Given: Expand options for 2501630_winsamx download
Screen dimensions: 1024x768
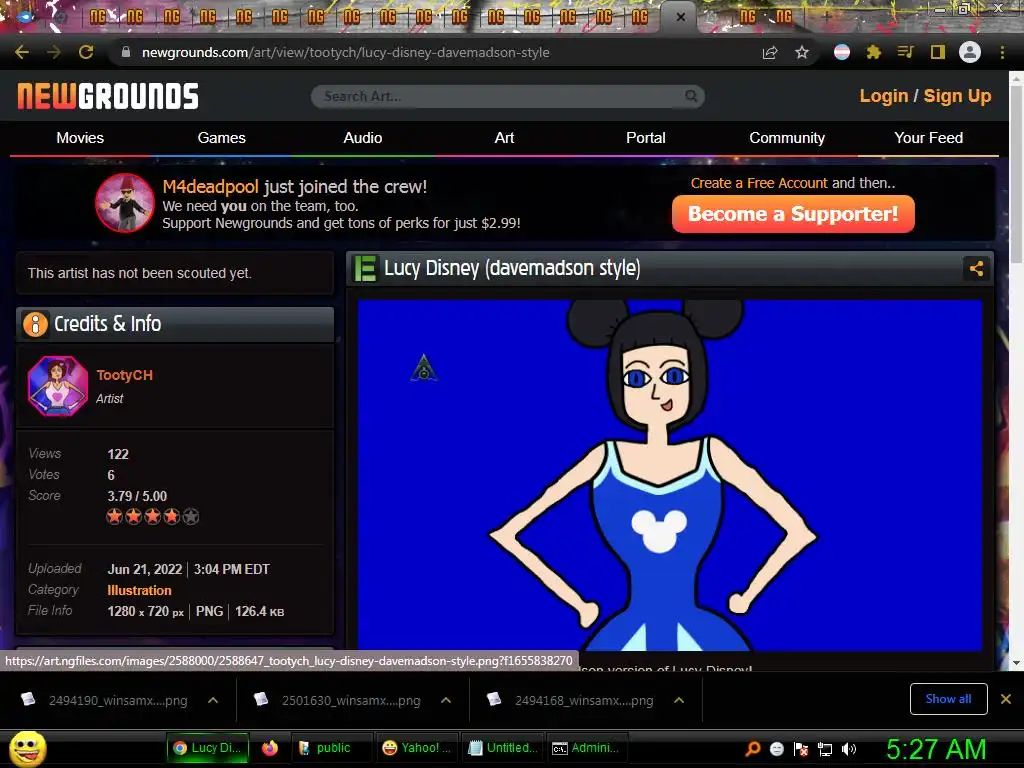Looking at the screenshot, I should (x=446, y=700).
